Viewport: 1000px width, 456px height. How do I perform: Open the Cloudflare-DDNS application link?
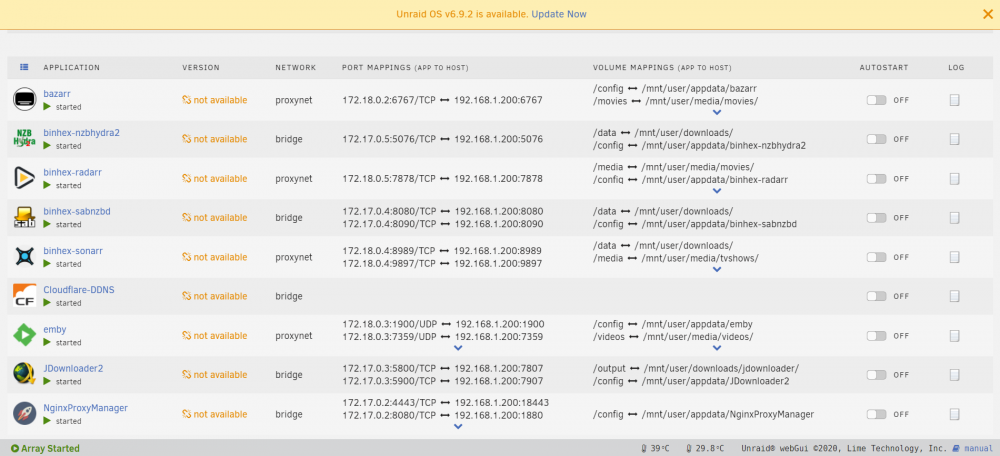click(79, 290)
